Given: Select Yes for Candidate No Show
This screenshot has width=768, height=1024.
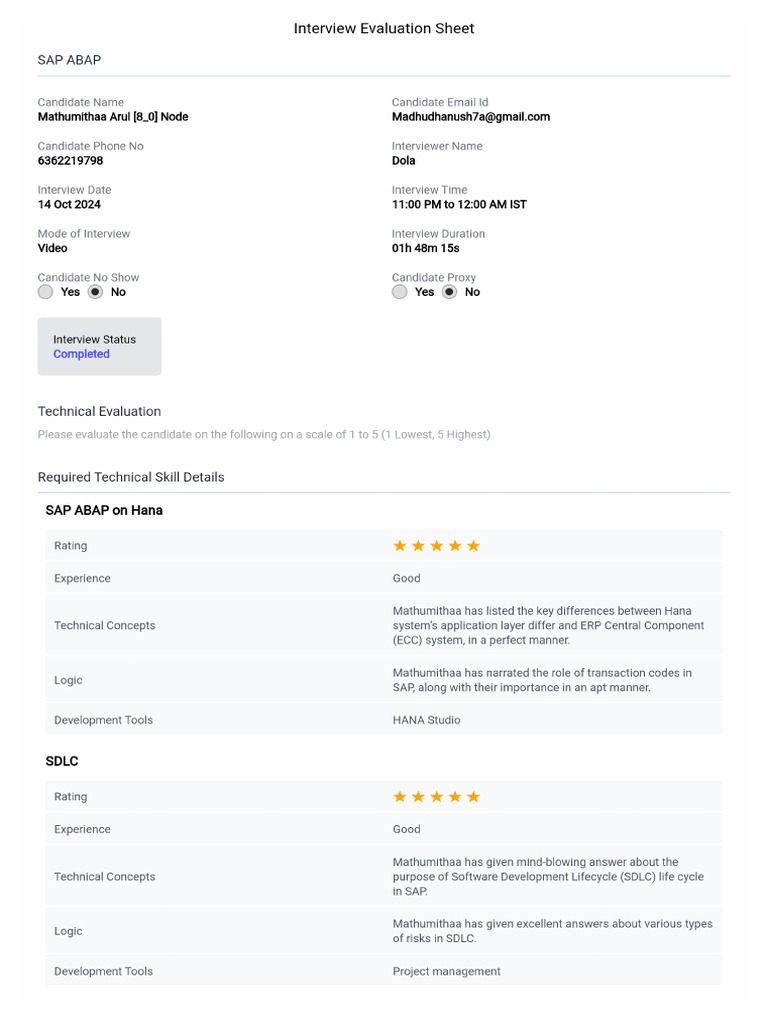Looking at the screenshot, I should click(x=46, y=292).
